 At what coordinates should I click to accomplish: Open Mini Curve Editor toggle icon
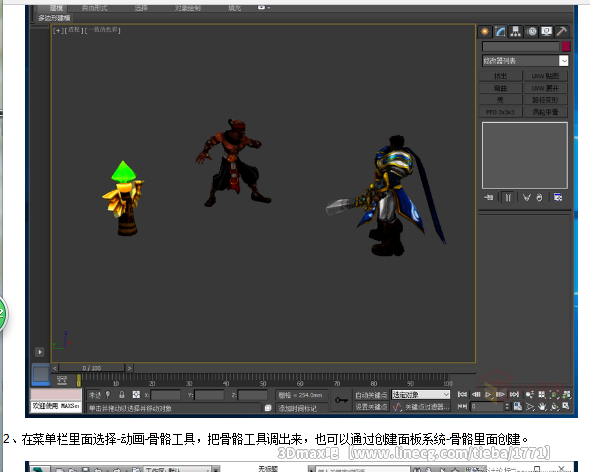coord(62,381)
